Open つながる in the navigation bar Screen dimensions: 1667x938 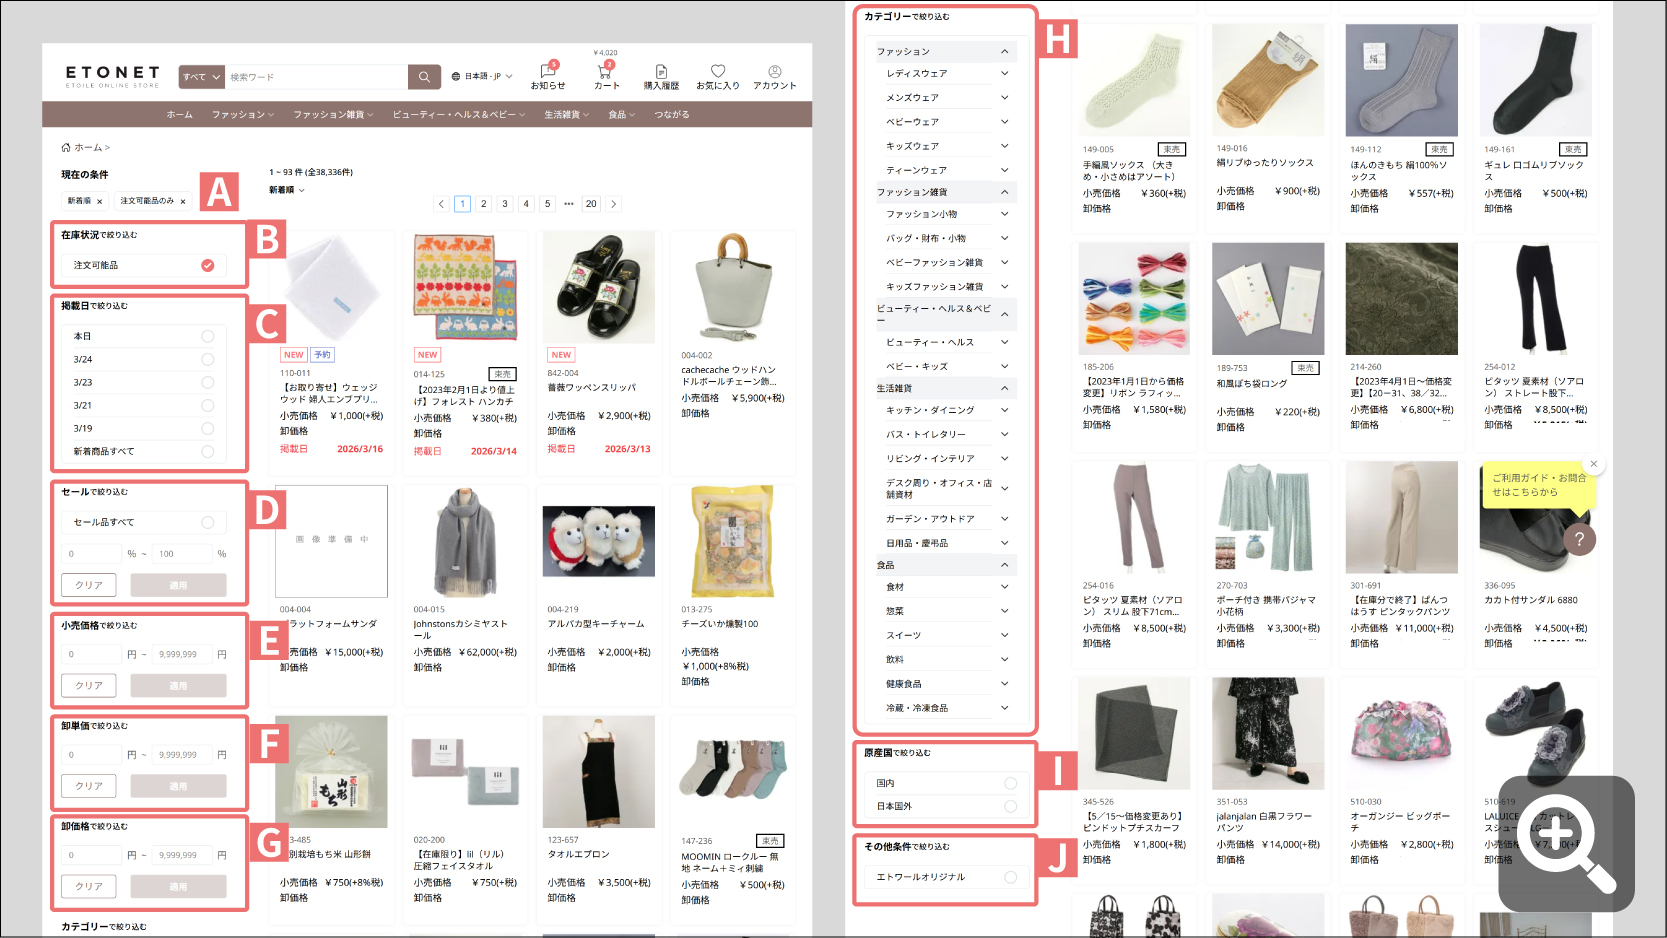(x=672, y=114)
